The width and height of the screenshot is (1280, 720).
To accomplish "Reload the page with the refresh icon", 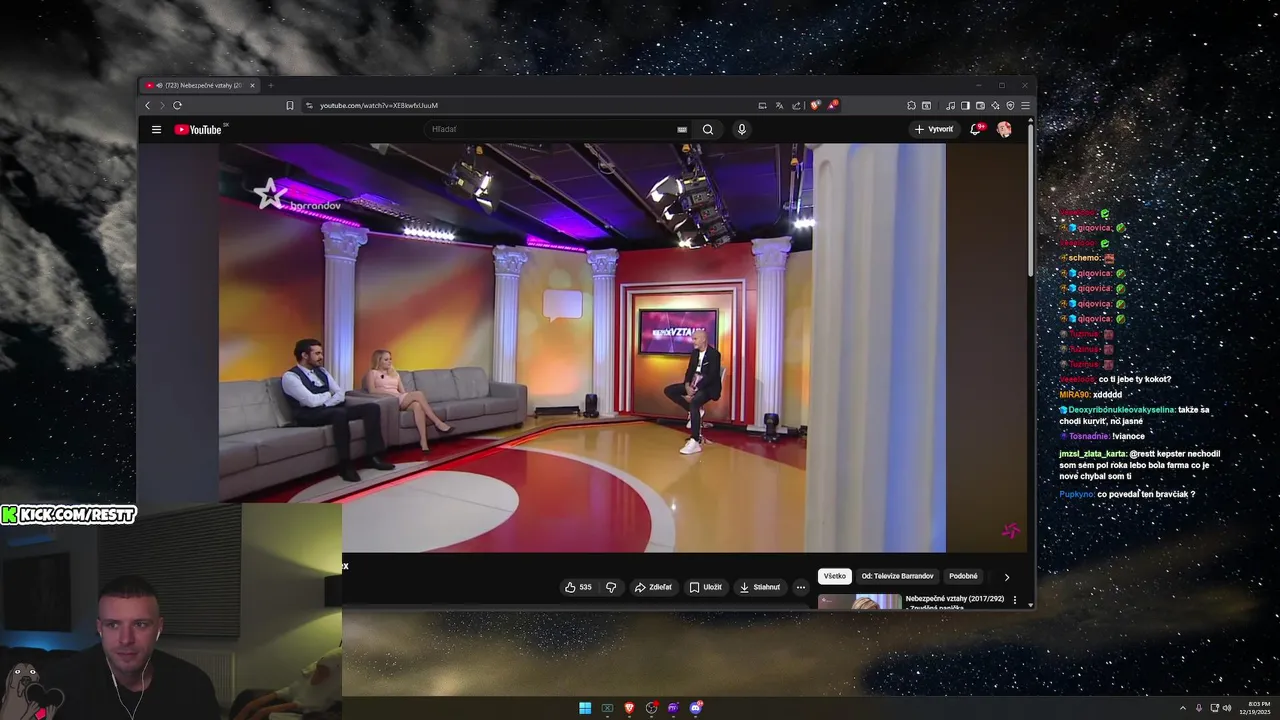I will 177,105.
